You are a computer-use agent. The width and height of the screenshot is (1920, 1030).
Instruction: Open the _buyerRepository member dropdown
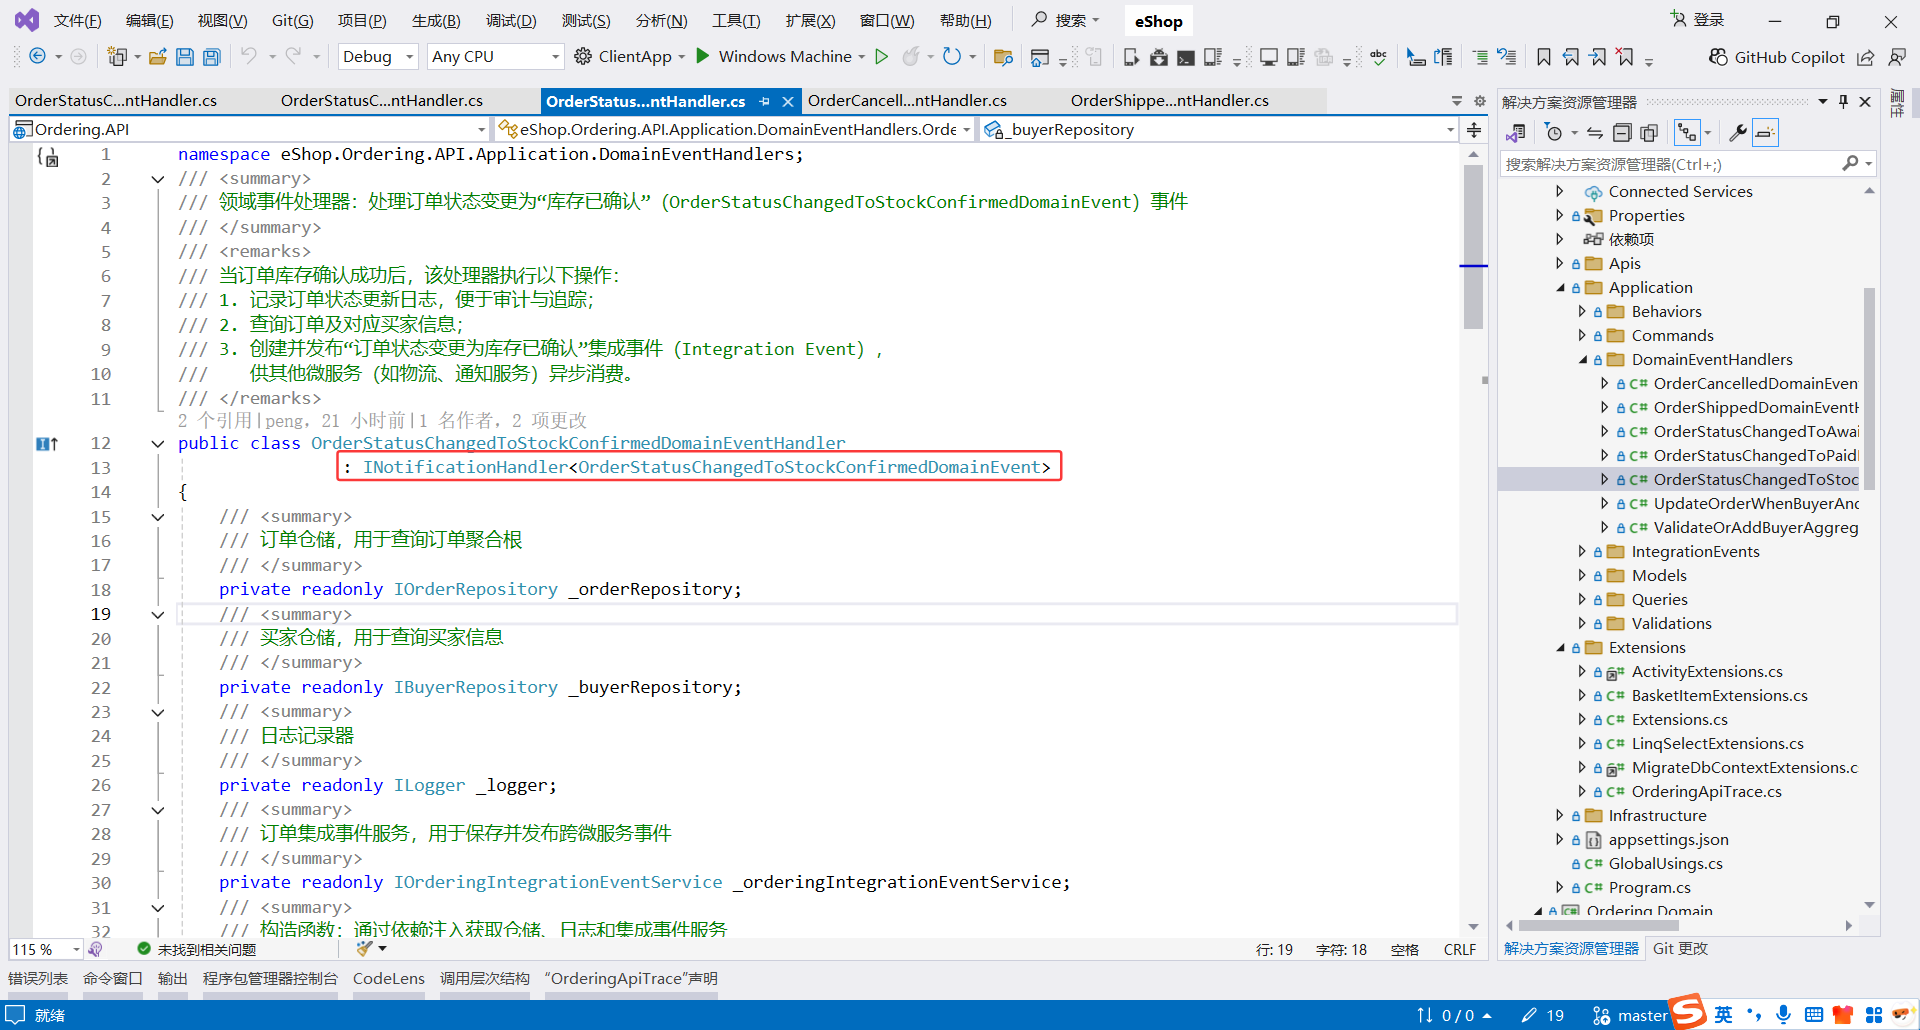1217,129
